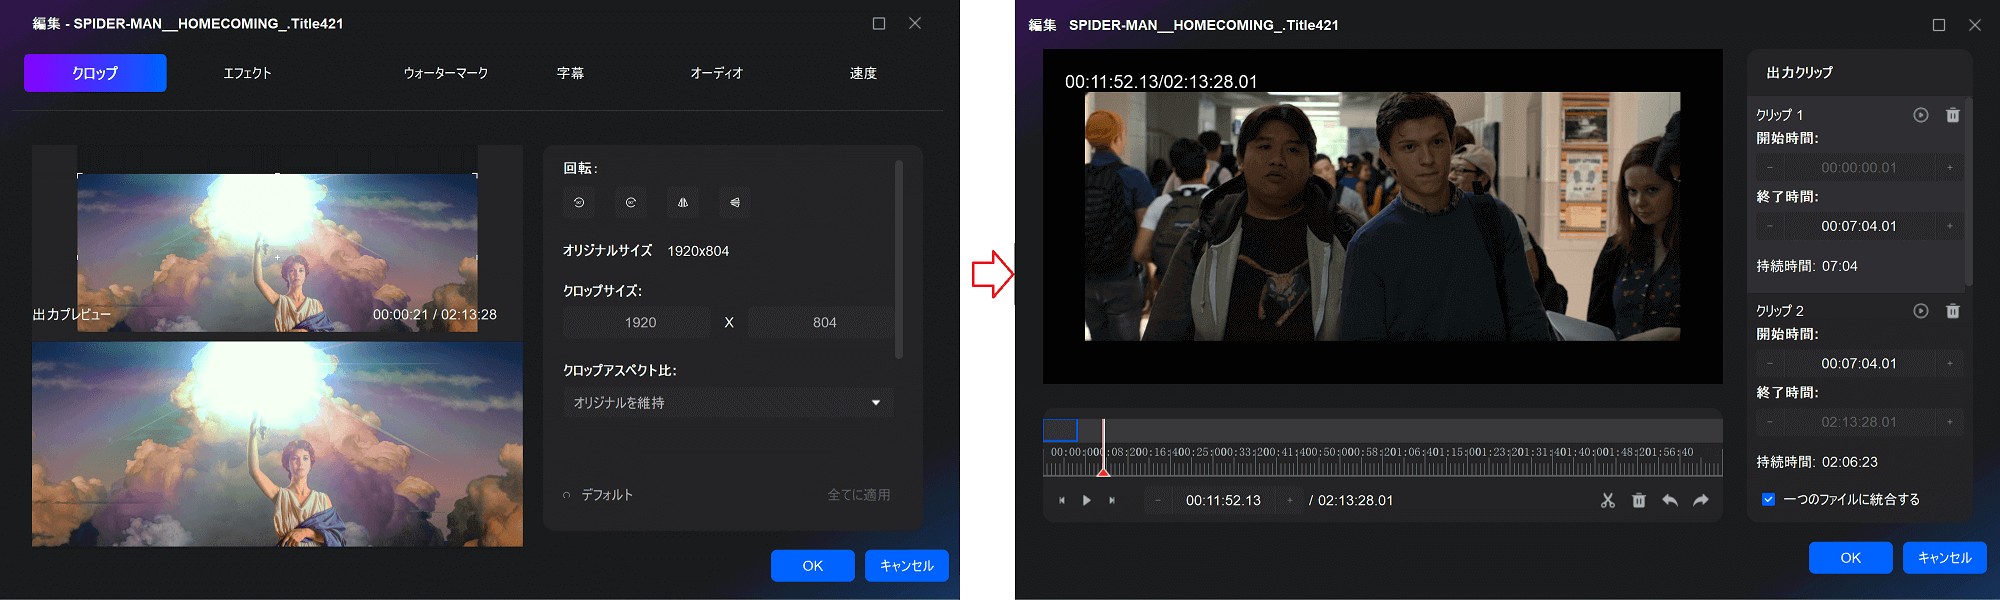2000x600 pixels.
Task: Click the scissors cut icon
Action: click(1608, 500)
